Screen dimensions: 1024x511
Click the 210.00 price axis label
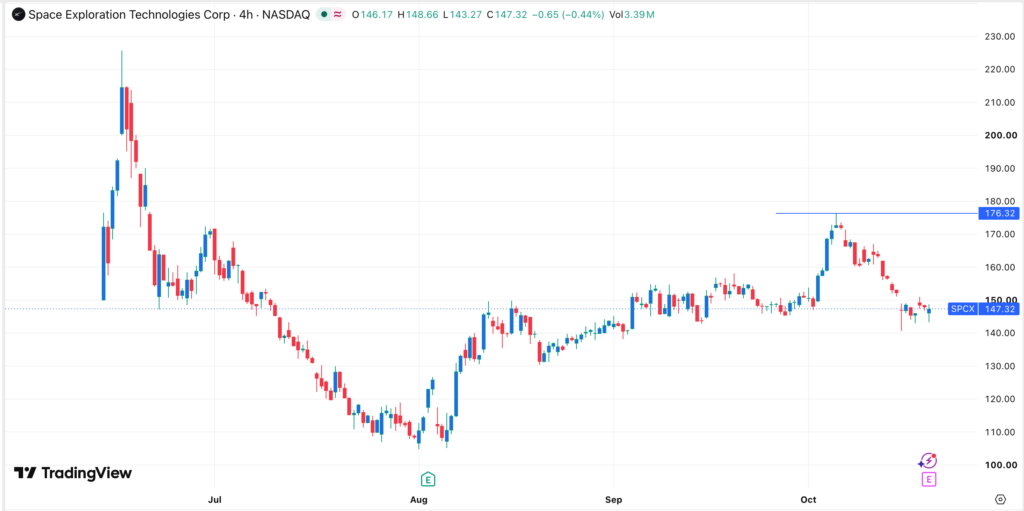coord(1000,103)
